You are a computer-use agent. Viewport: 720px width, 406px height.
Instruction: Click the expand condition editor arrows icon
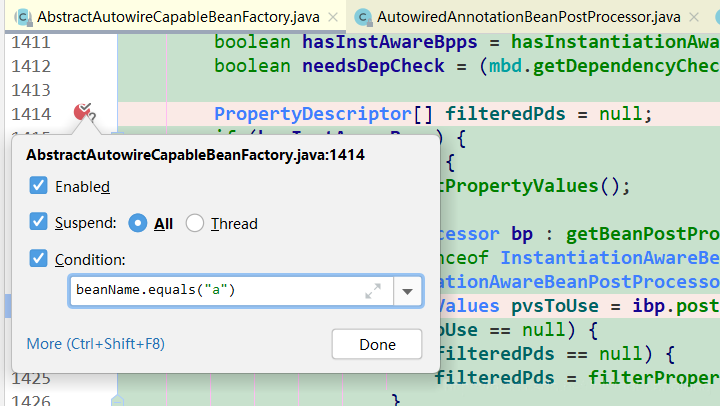373,291
